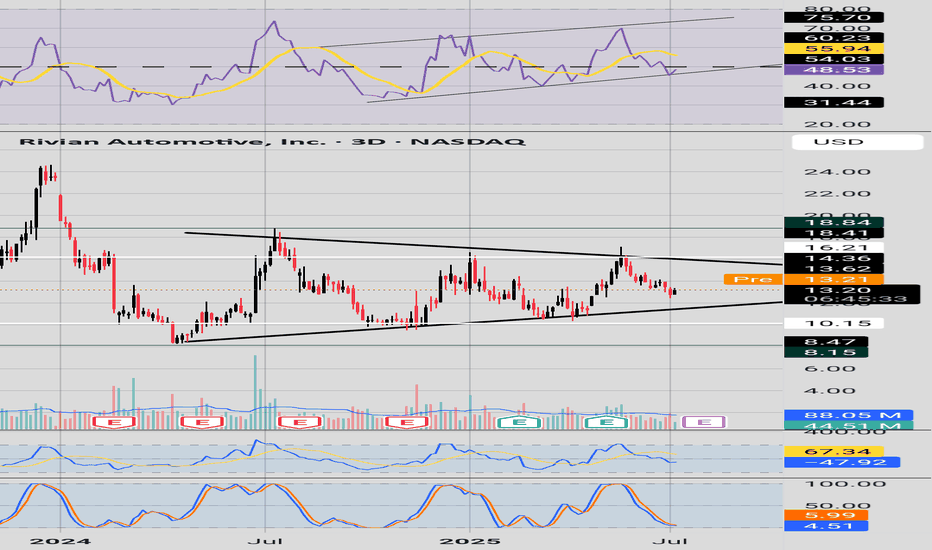
Task: Click the orange Pre 13.21 pre-market label
Action: pyautogui.click(x=804, y=279)
